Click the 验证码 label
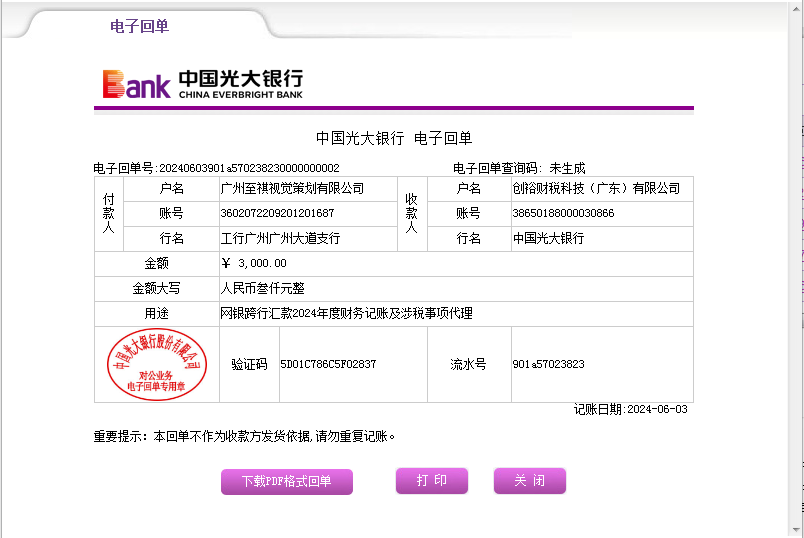804x538 pixels. pos(249,364)
